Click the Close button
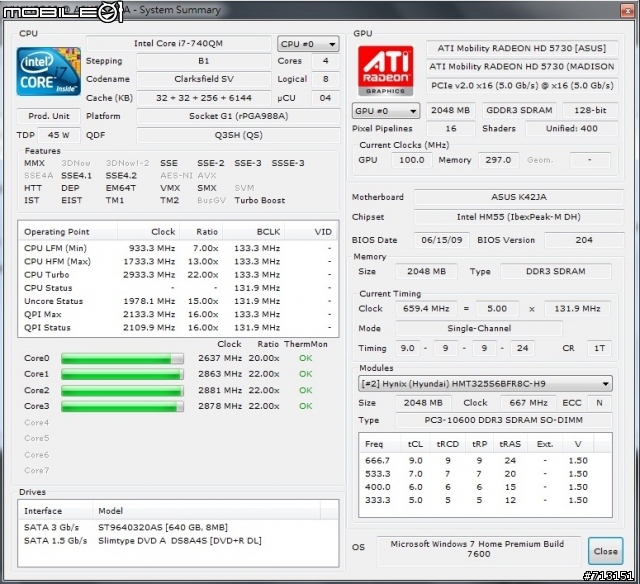Screen dimensions: 640x584 [x=605, y=551]
